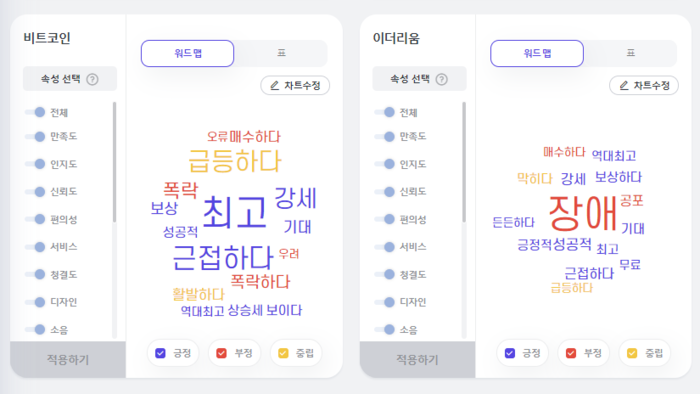
Task: Click the help icon beside Bitcoin 속성 선택
Action: coord(92,79)
